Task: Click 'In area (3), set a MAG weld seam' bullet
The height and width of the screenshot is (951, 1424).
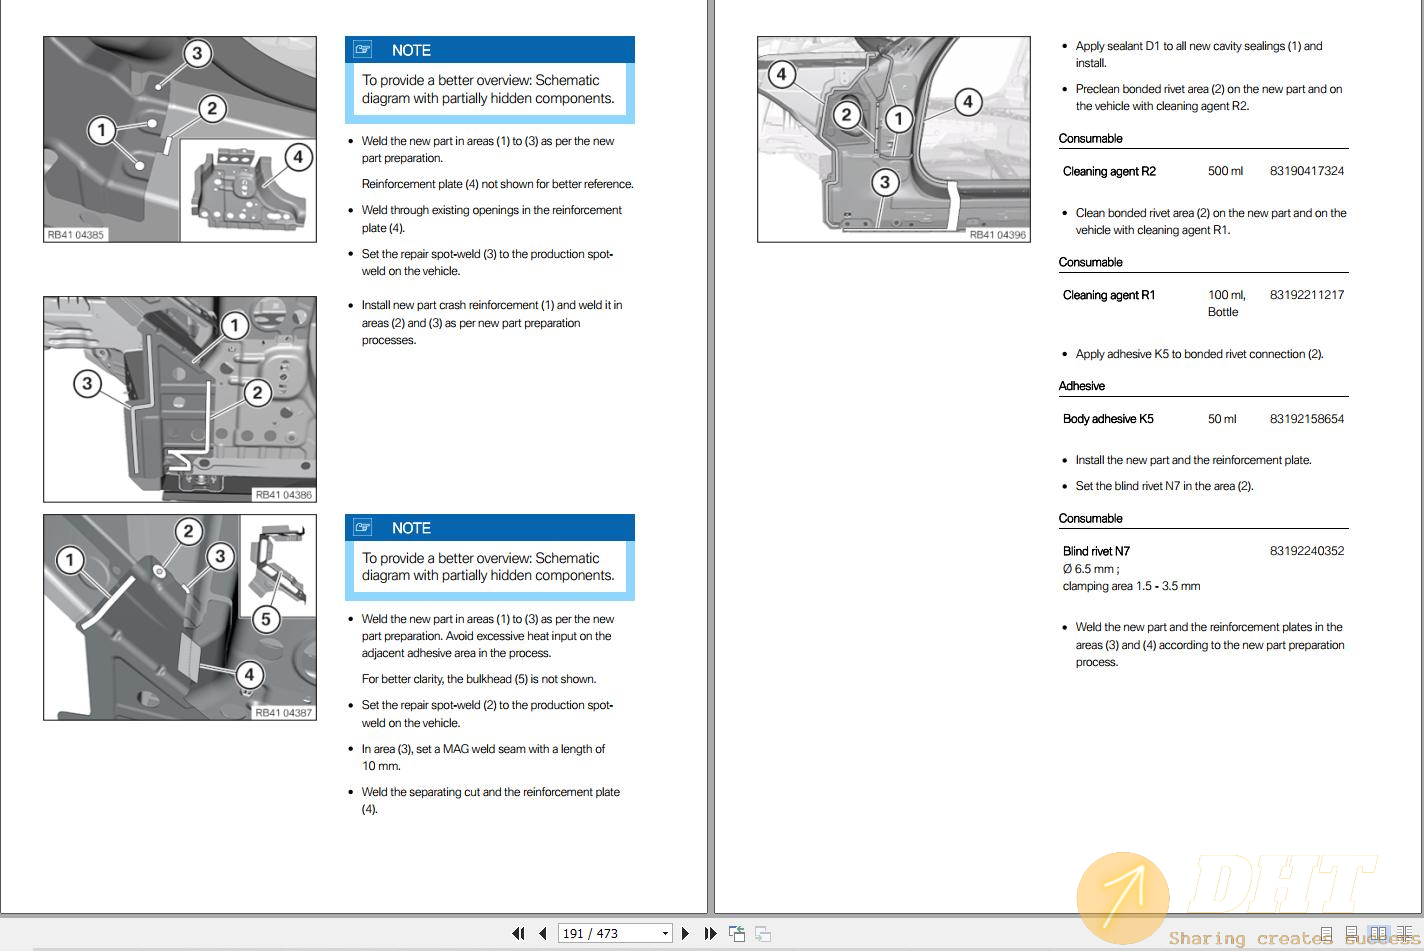Action: 483,757
